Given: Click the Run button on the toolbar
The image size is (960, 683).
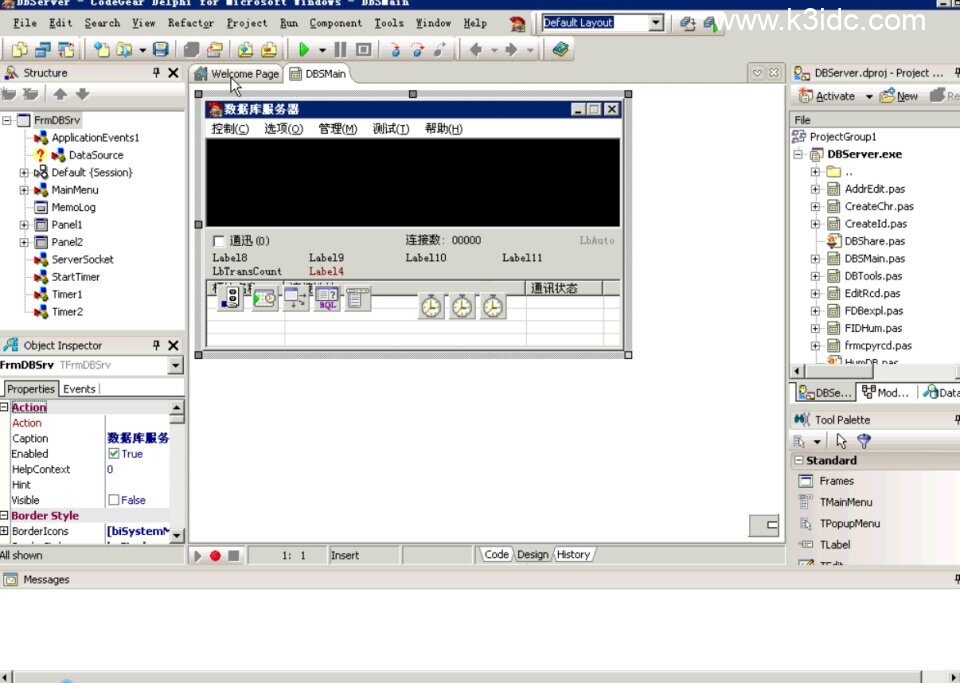Looking at the screenshot, I should (304, 47).
